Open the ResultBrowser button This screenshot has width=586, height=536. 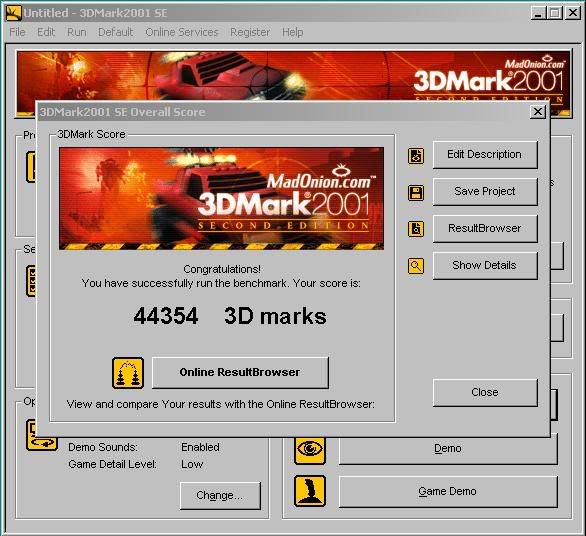pos(485,228)
